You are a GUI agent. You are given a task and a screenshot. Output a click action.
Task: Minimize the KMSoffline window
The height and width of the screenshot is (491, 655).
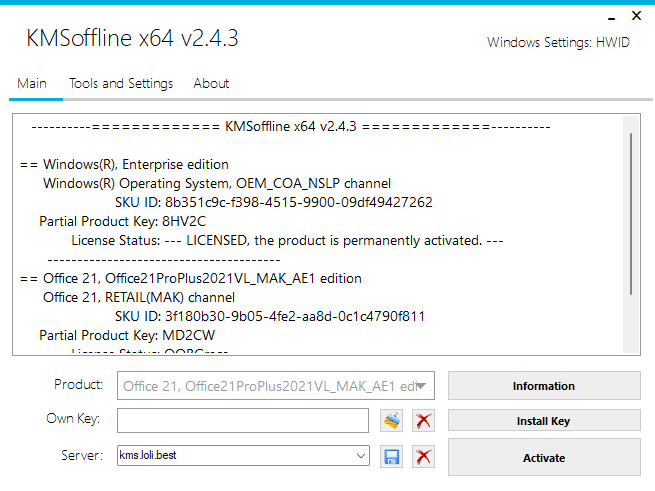[612, 18]
